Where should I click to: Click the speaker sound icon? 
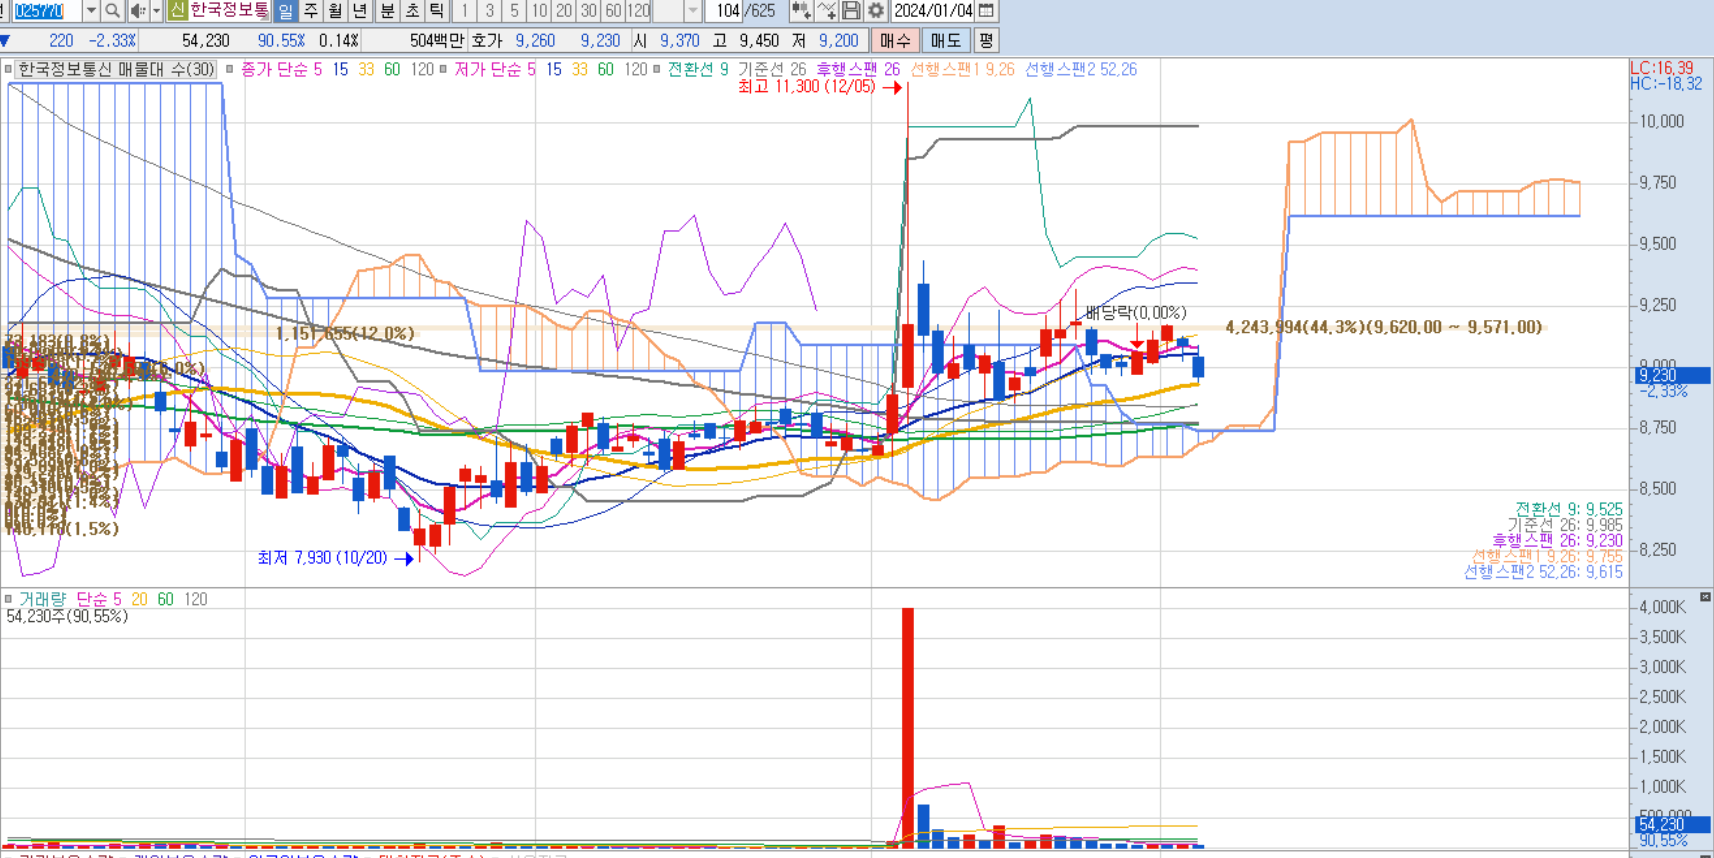pos(137,11)
